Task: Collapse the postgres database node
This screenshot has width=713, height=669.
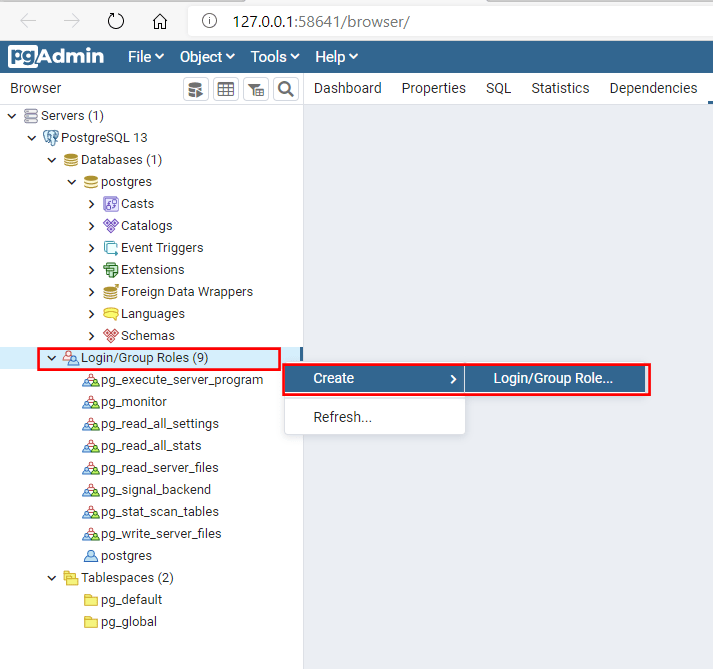Action: 72,182
